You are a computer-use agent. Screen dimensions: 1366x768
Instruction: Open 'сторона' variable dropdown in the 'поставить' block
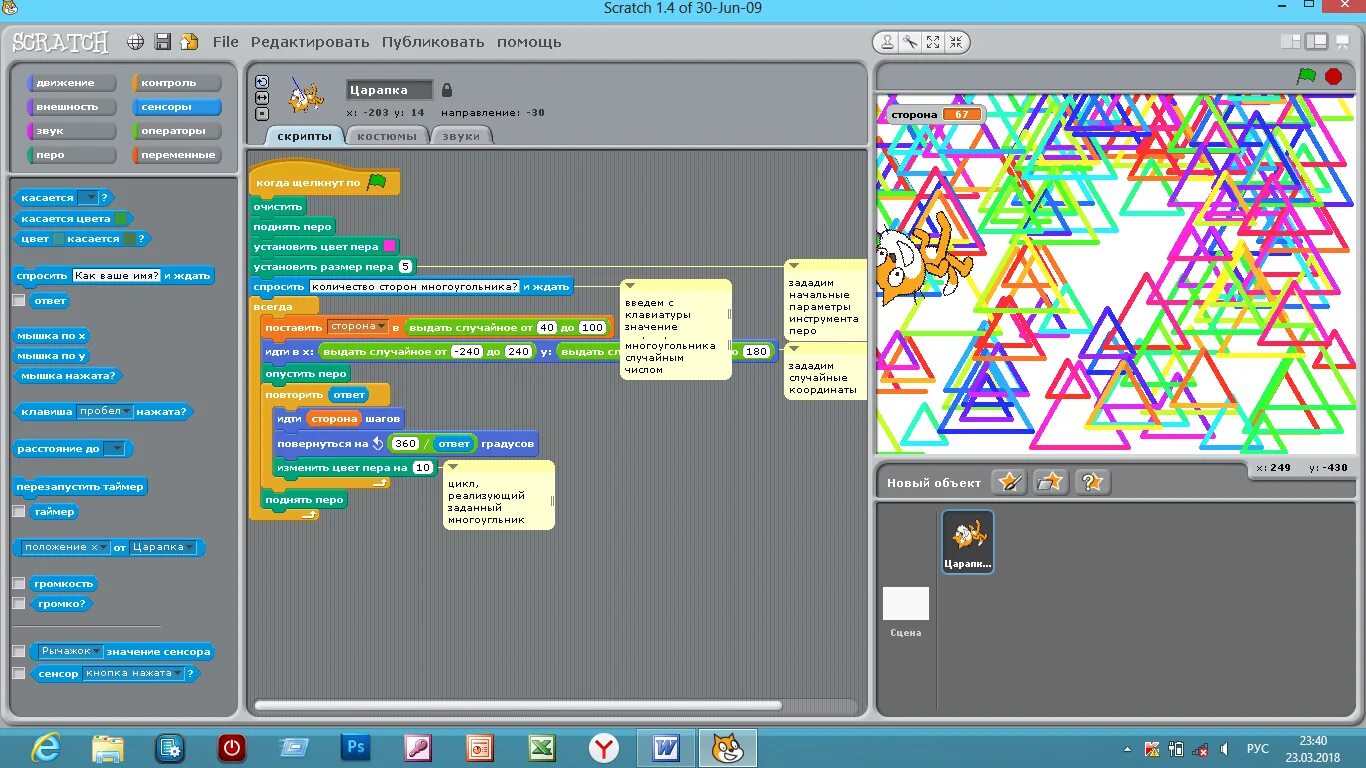click(358, 327)
